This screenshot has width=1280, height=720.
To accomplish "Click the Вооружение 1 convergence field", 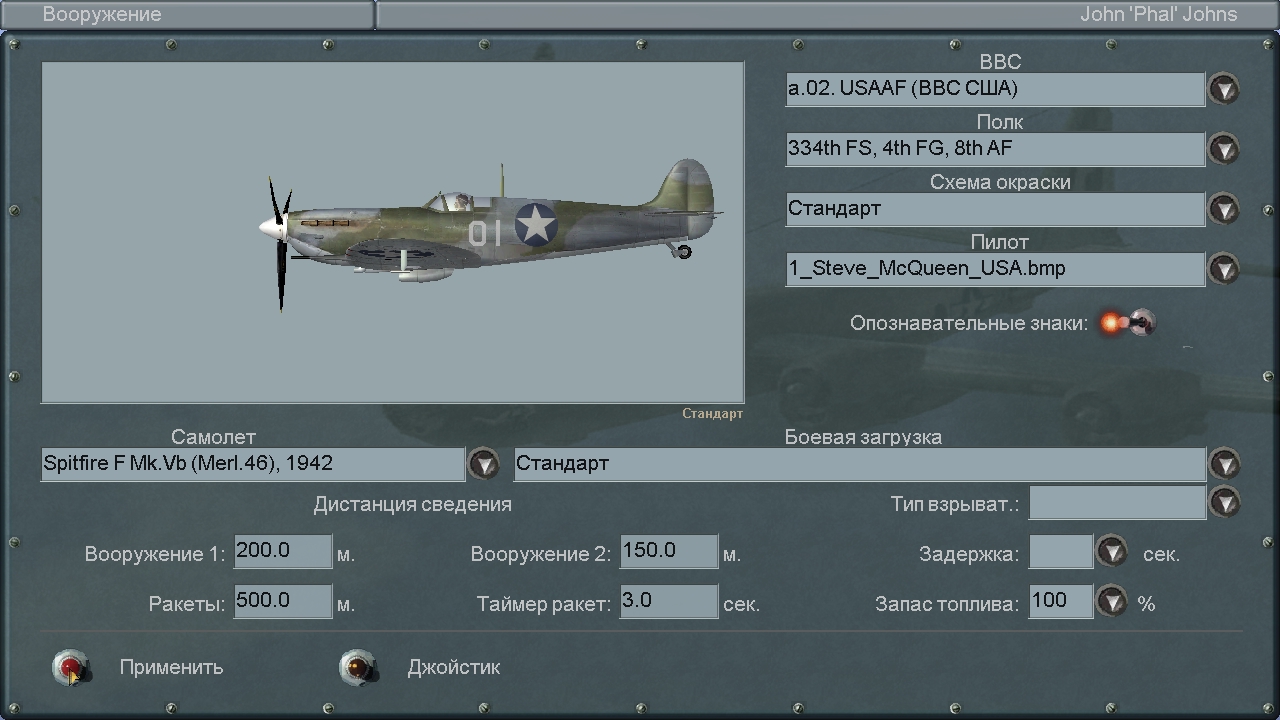I will tap(283, 551).
